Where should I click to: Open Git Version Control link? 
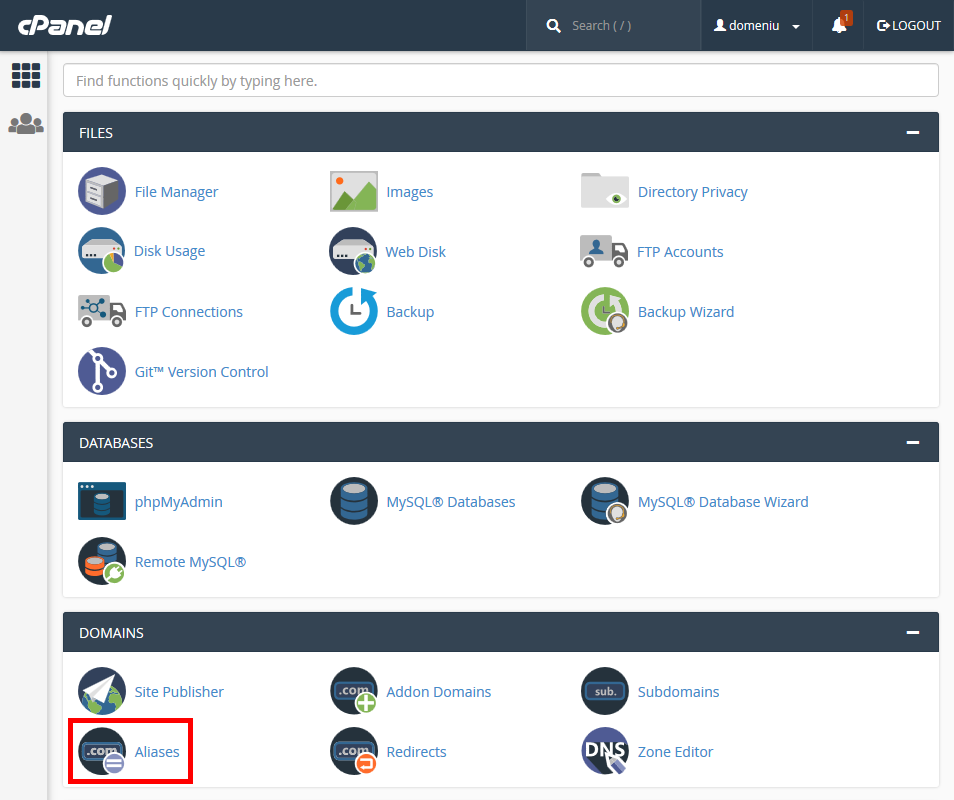pos(201,372)
